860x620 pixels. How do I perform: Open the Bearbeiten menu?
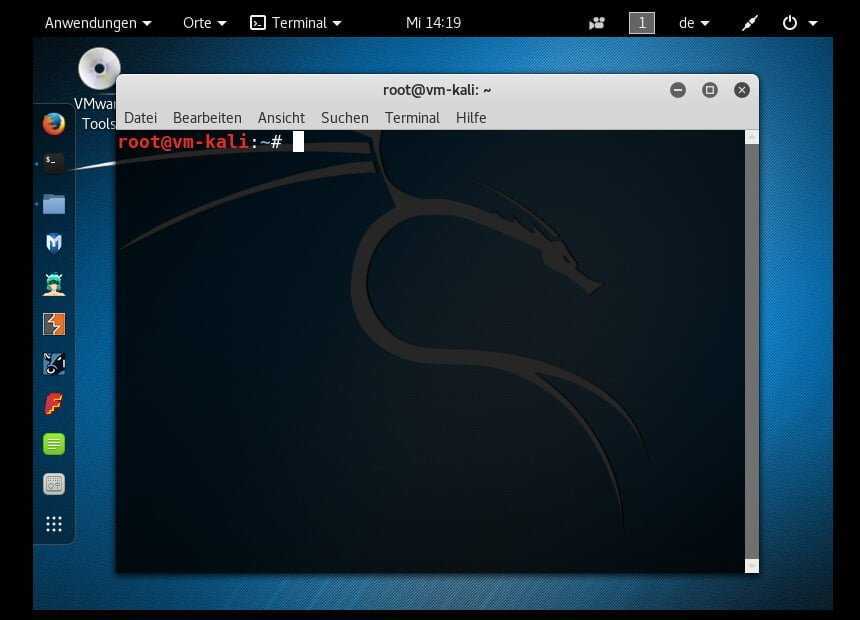pos(207,118)
